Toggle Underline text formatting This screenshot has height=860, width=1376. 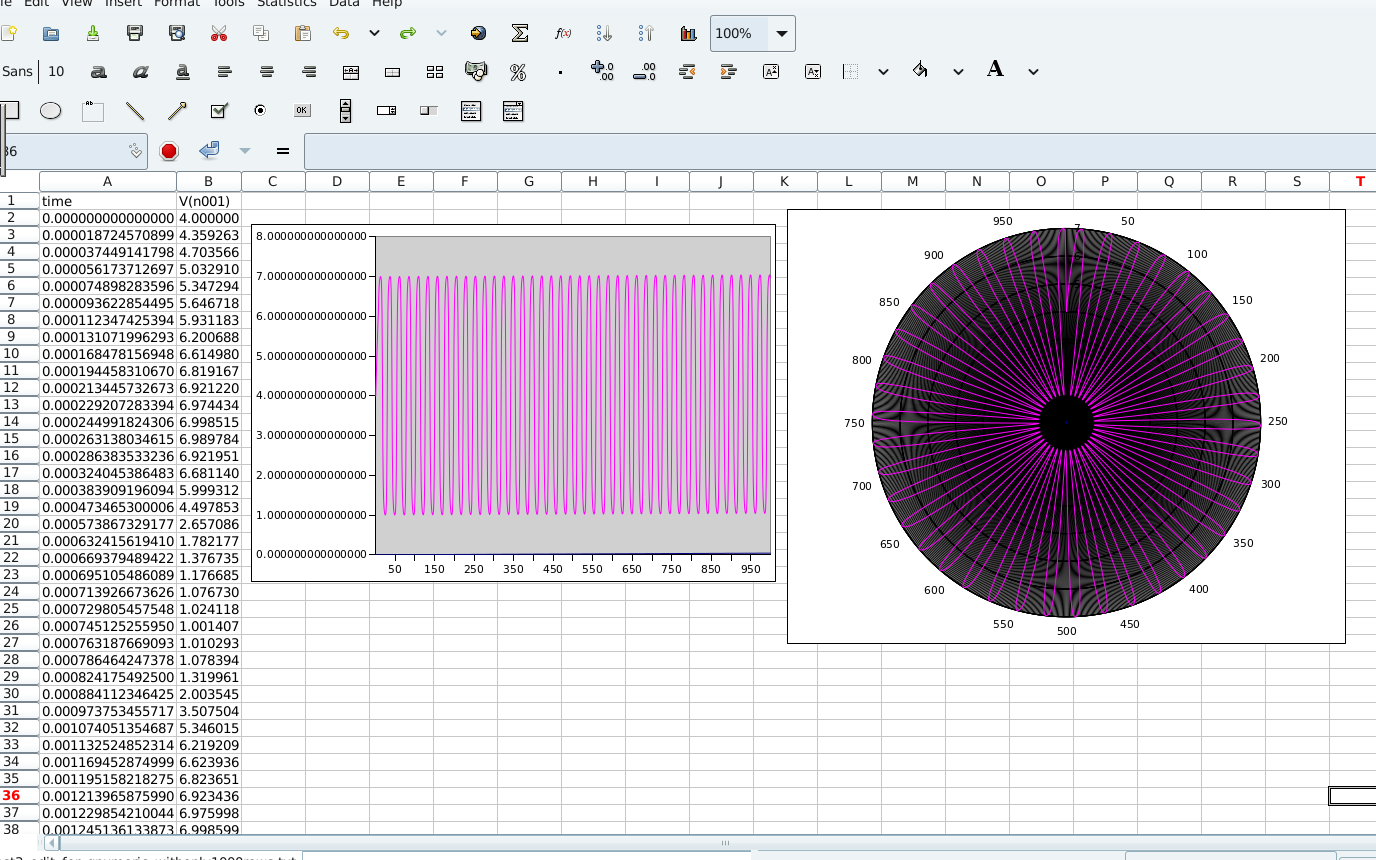[183, 71]
